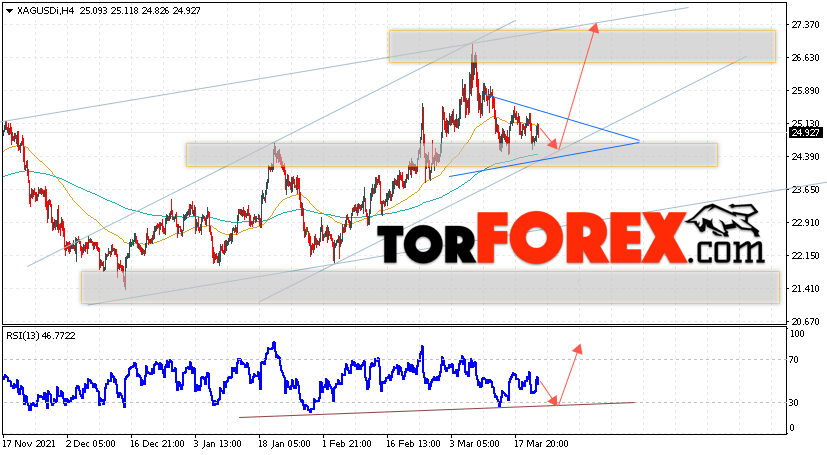
Task: Click the red arrowhead in the RSI panel
Action: pyautogui.click(x=579, y=348)
